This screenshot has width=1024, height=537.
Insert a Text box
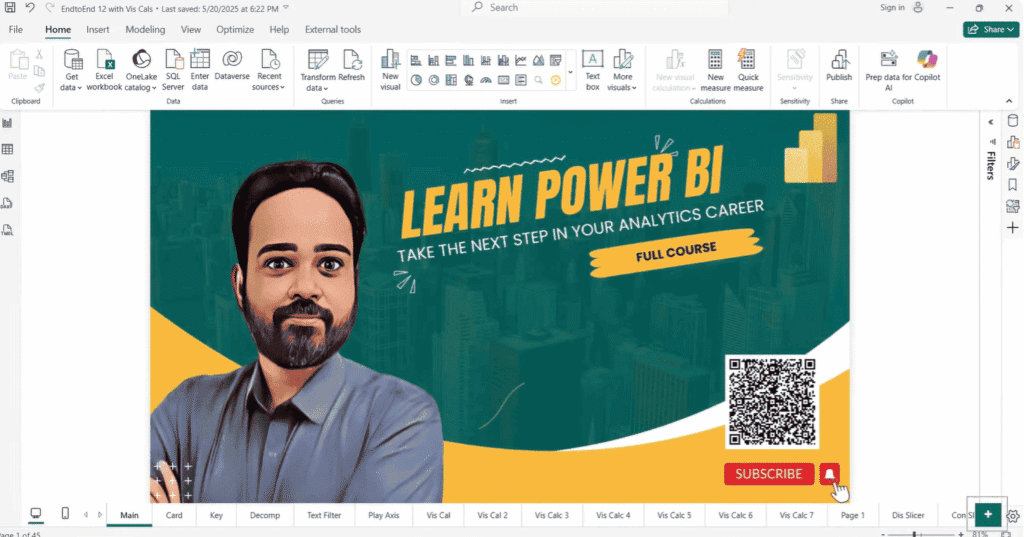(592, 71)
